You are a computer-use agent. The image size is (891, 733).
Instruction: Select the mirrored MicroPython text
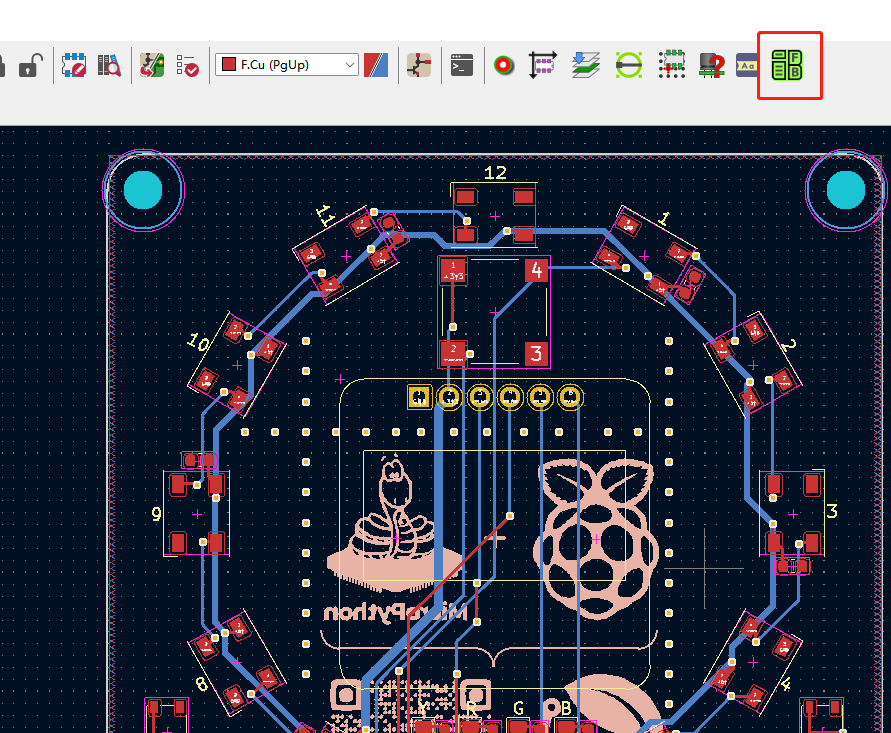click(395, 612)
